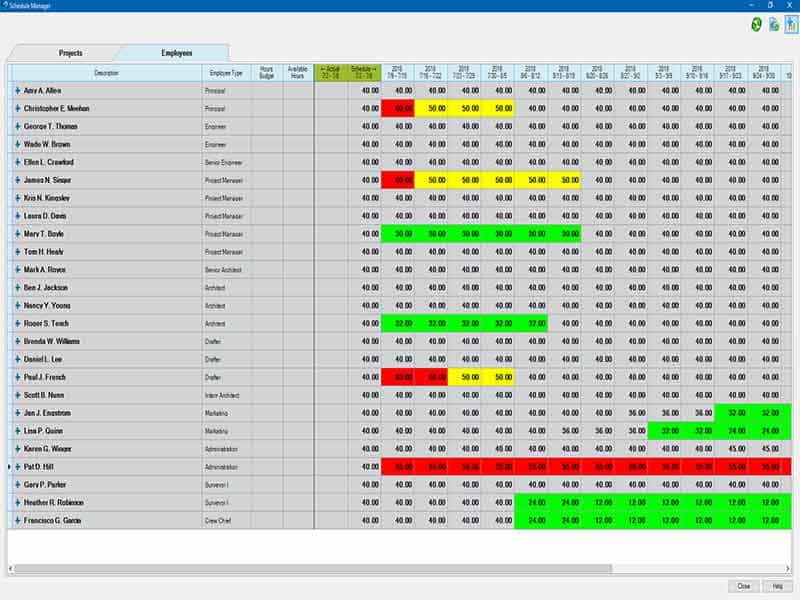
Task: Expand the Nancy Y. Young row
Action: [x=17, y=306]
